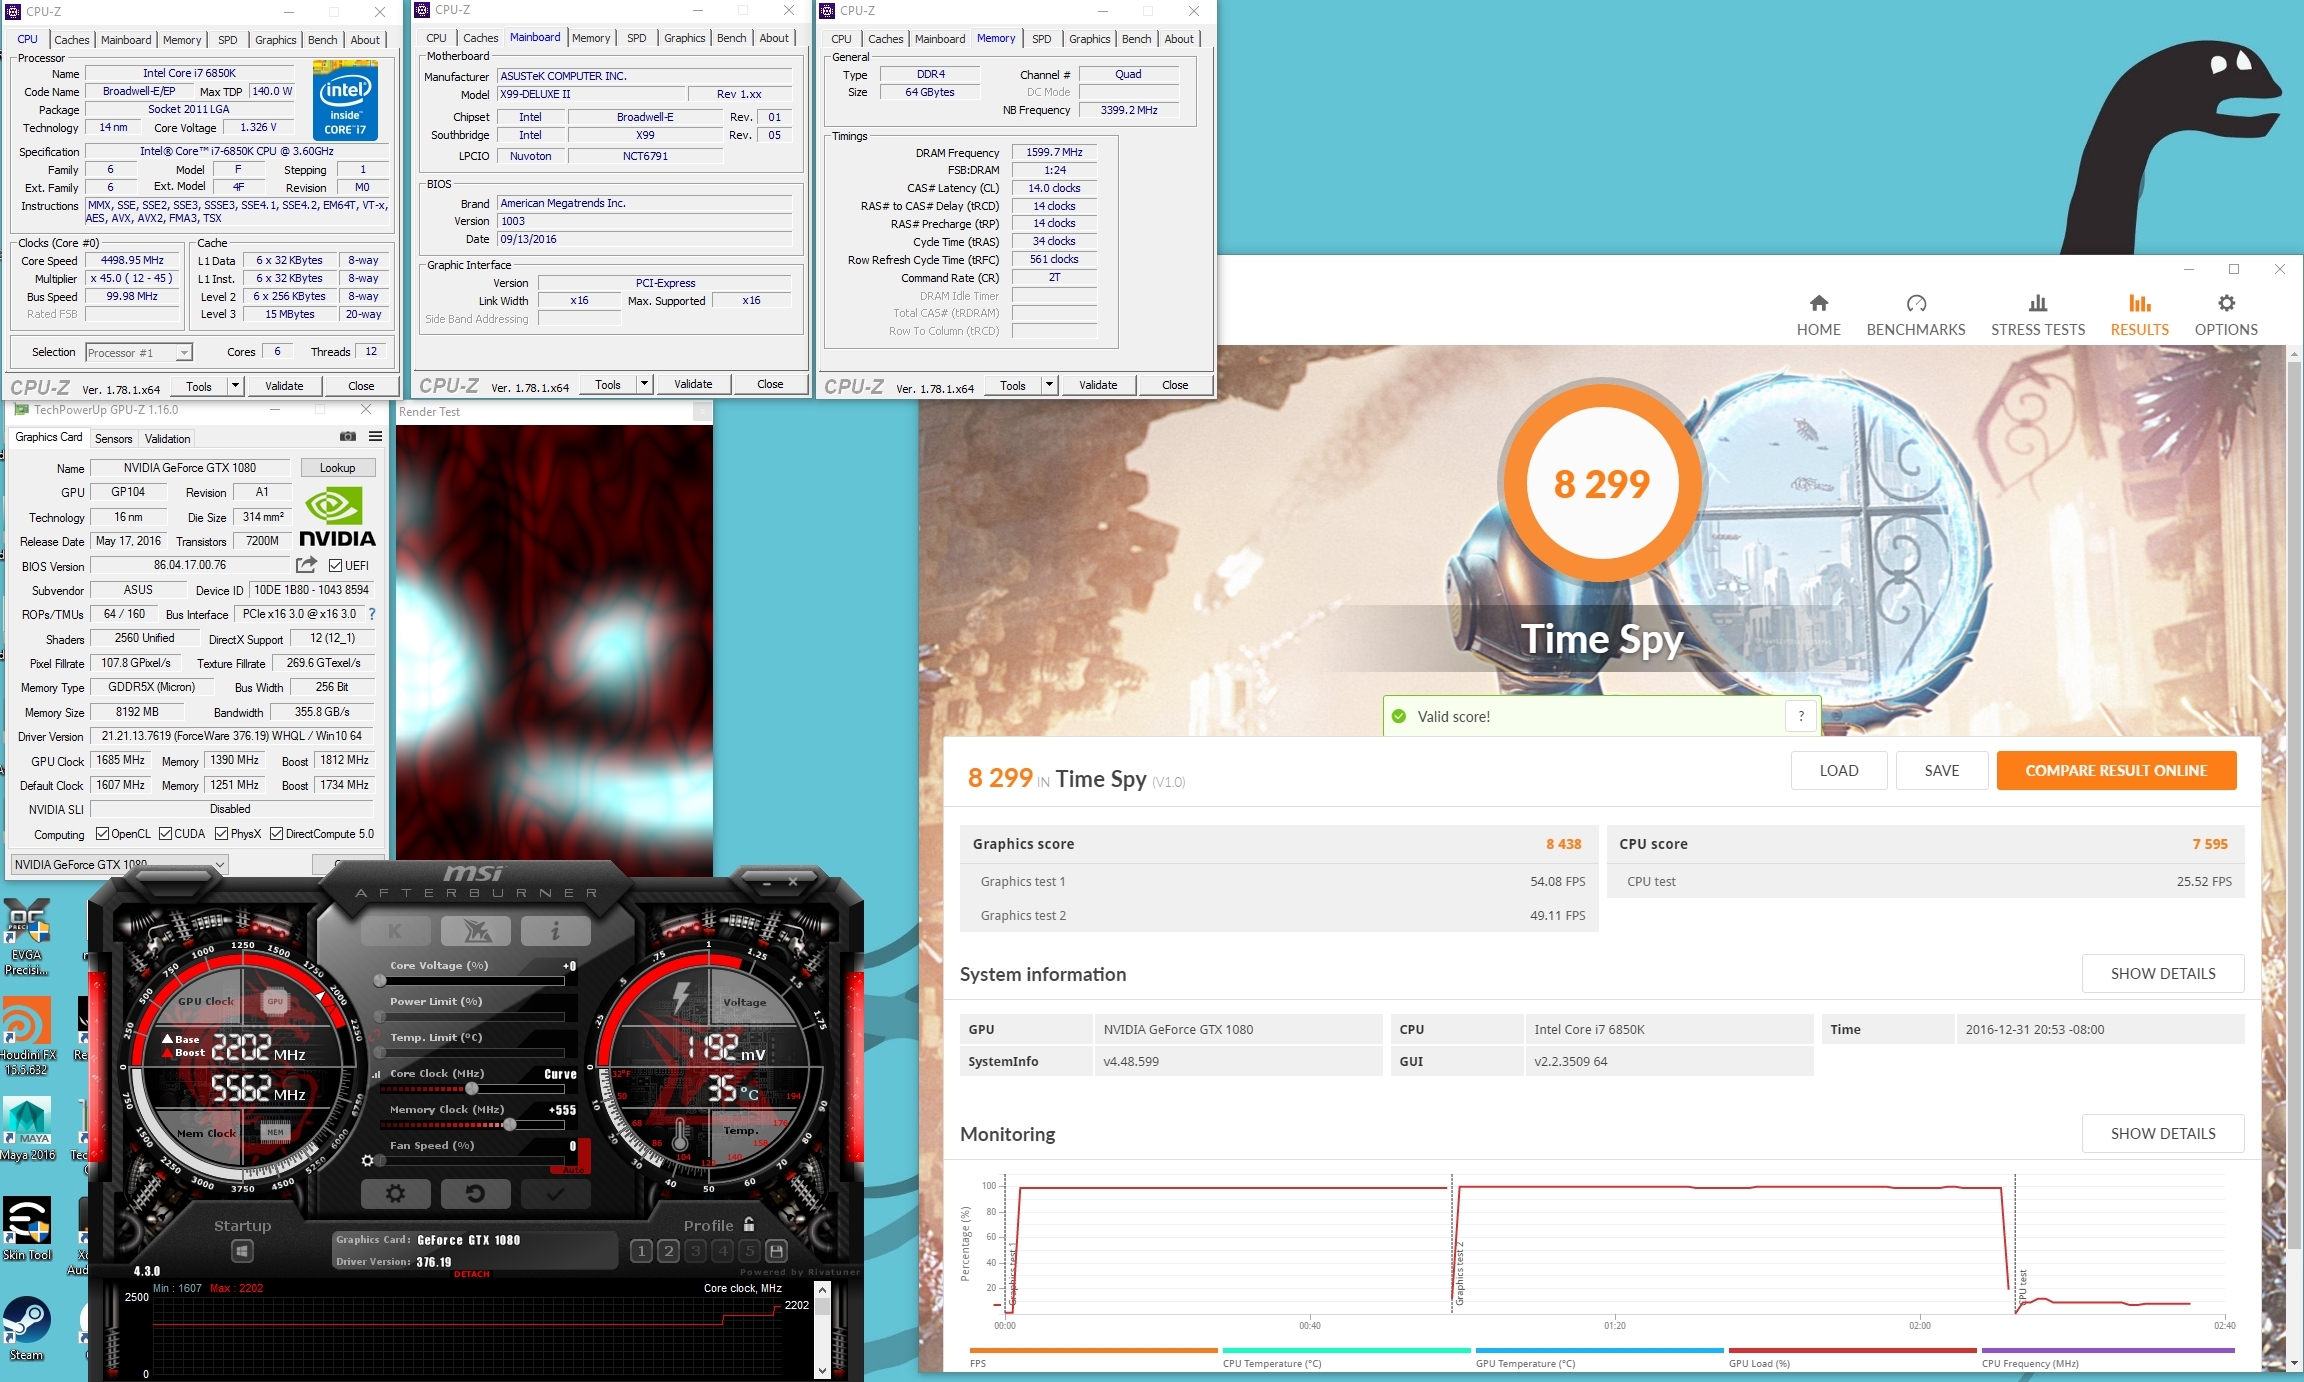Viewport: 2304px width, 1382px height.
Task: Toggle PhysX checkbox in GPU-Z
Action: (x=221, y=833)
